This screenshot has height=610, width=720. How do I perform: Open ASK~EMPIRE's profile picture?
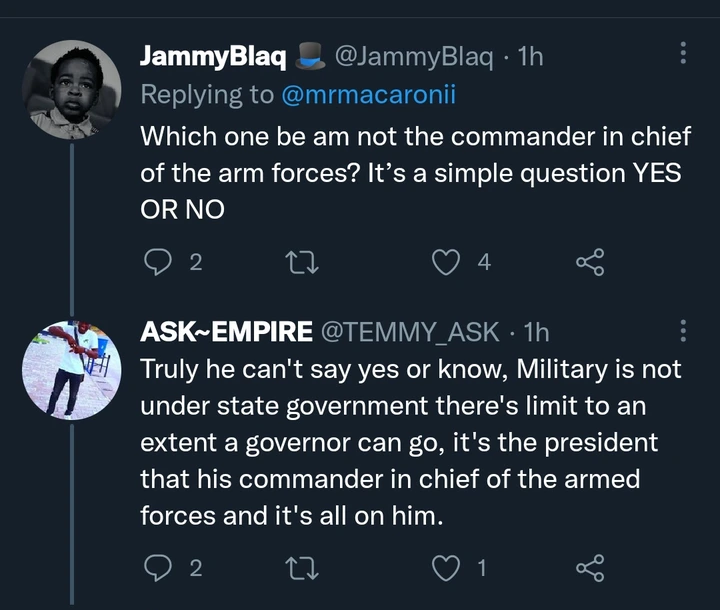click(71, 369)
